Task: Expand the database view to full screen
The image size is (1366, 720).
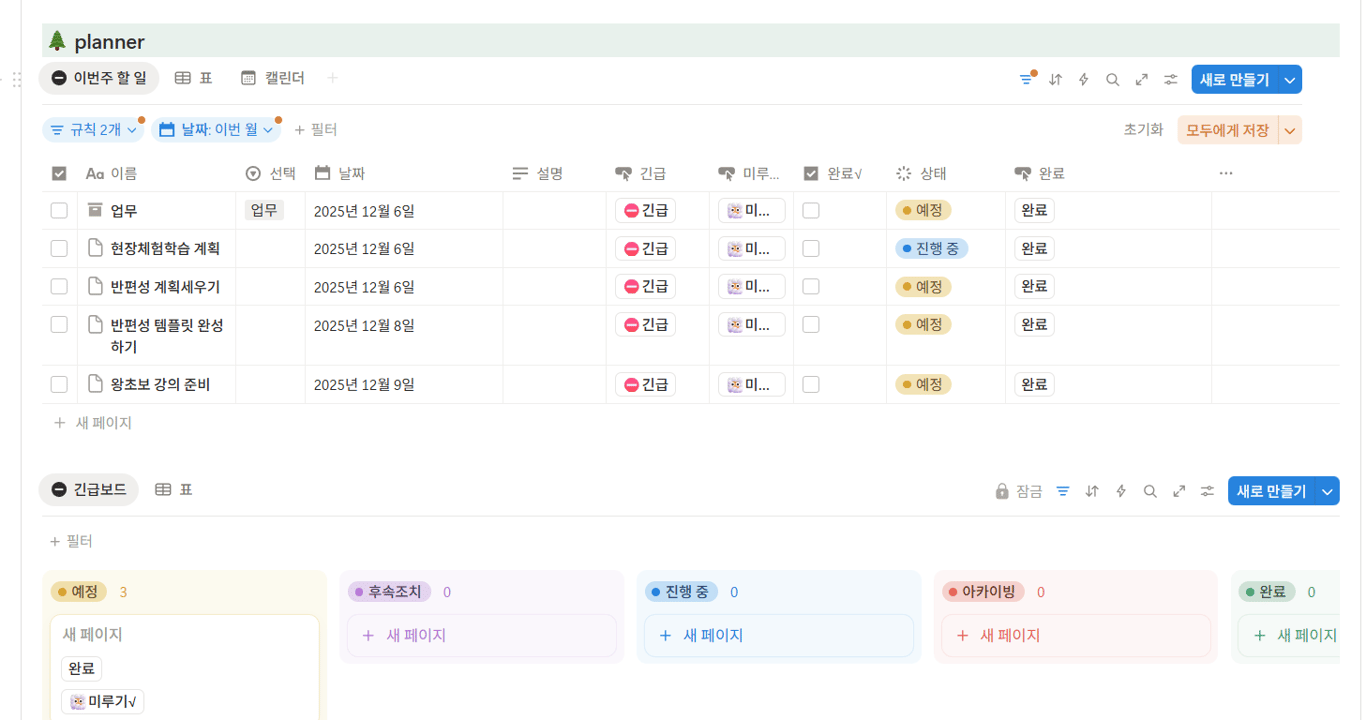Action: point(1141,78)
